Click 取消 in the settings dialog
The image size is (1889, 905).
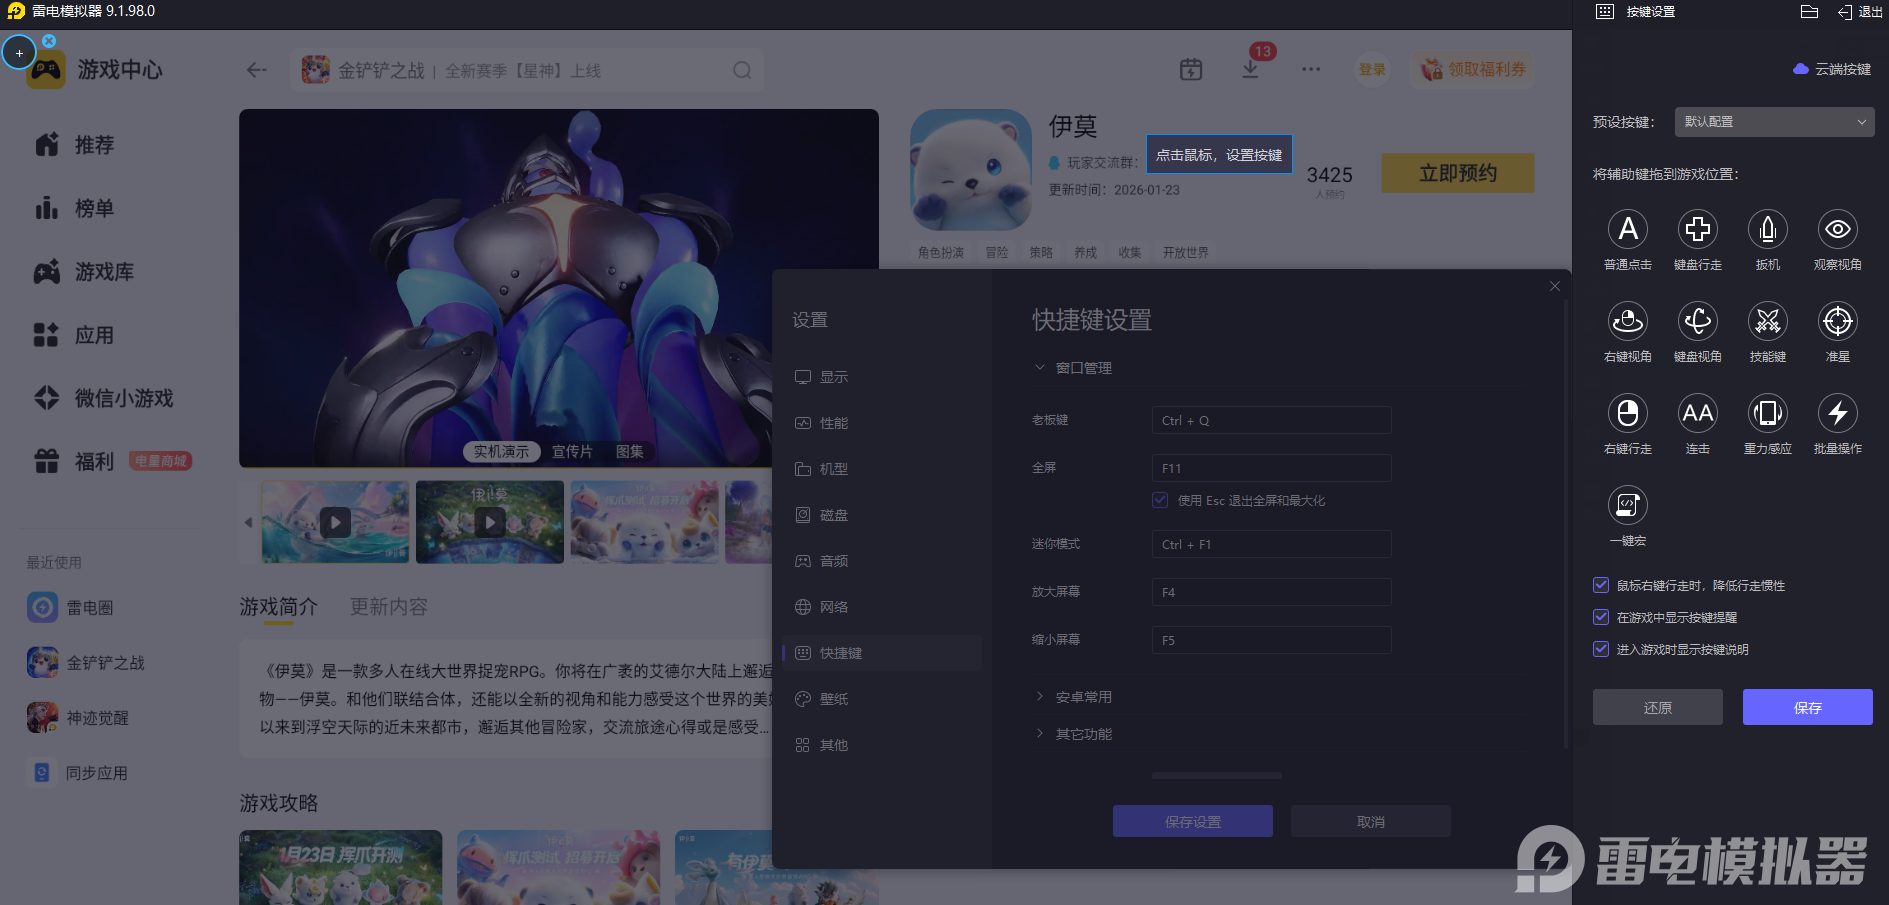tap(1371, 821)
